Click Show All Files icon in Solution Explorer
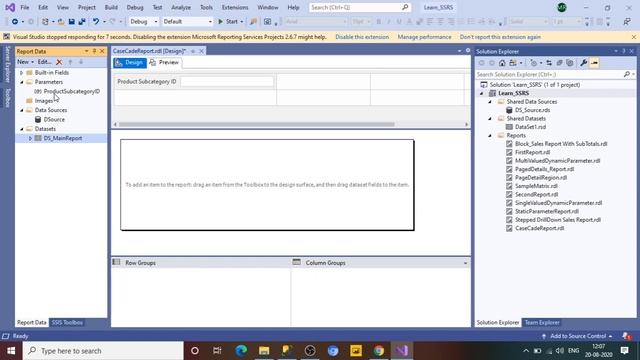Image resolution: width=640 pixels, height=360 pixels. coord(570,63)
